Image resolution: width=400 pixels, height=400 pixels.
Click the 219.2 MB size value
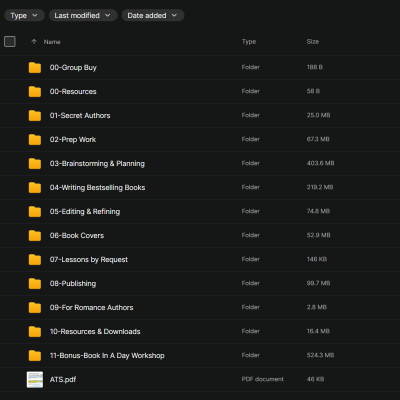point(320,187)
